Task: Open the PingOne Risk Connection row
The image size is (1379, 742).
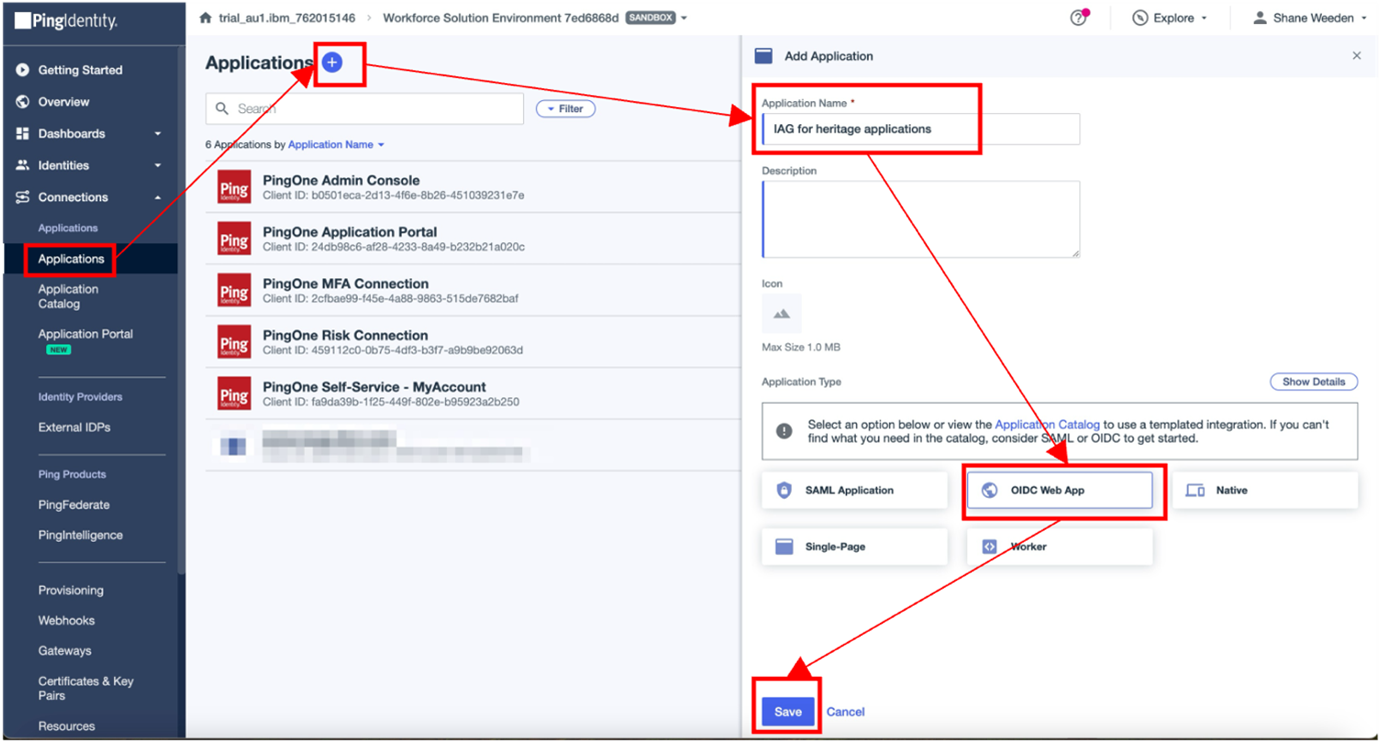Action: point(472,342)
